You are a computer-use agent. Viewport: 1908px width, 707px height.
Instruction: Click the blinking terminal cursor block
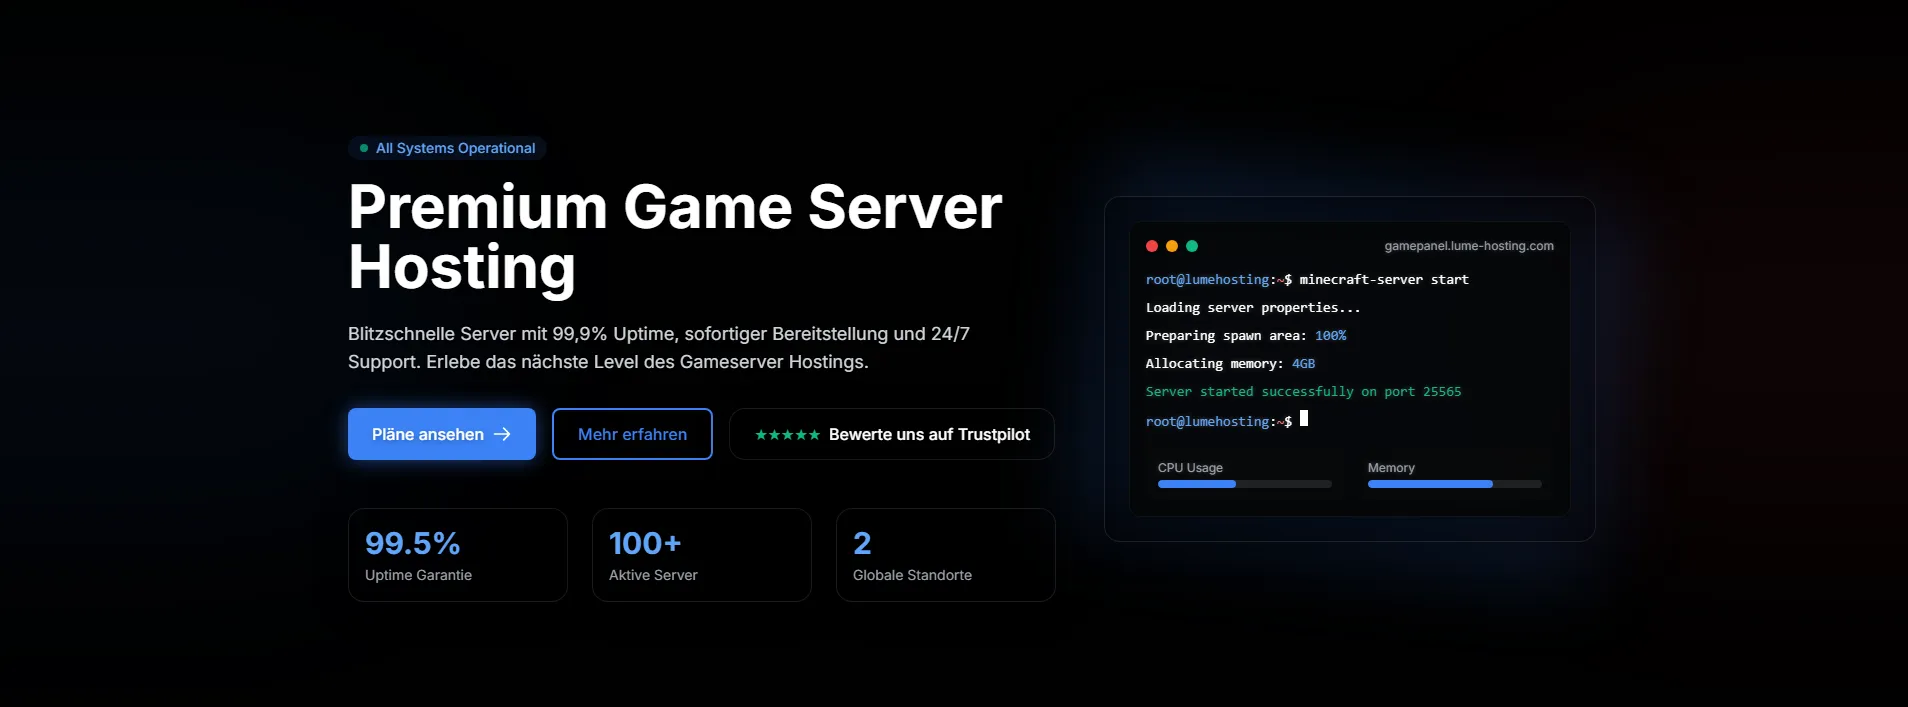pyautogui.click(x=1304, y=419)
